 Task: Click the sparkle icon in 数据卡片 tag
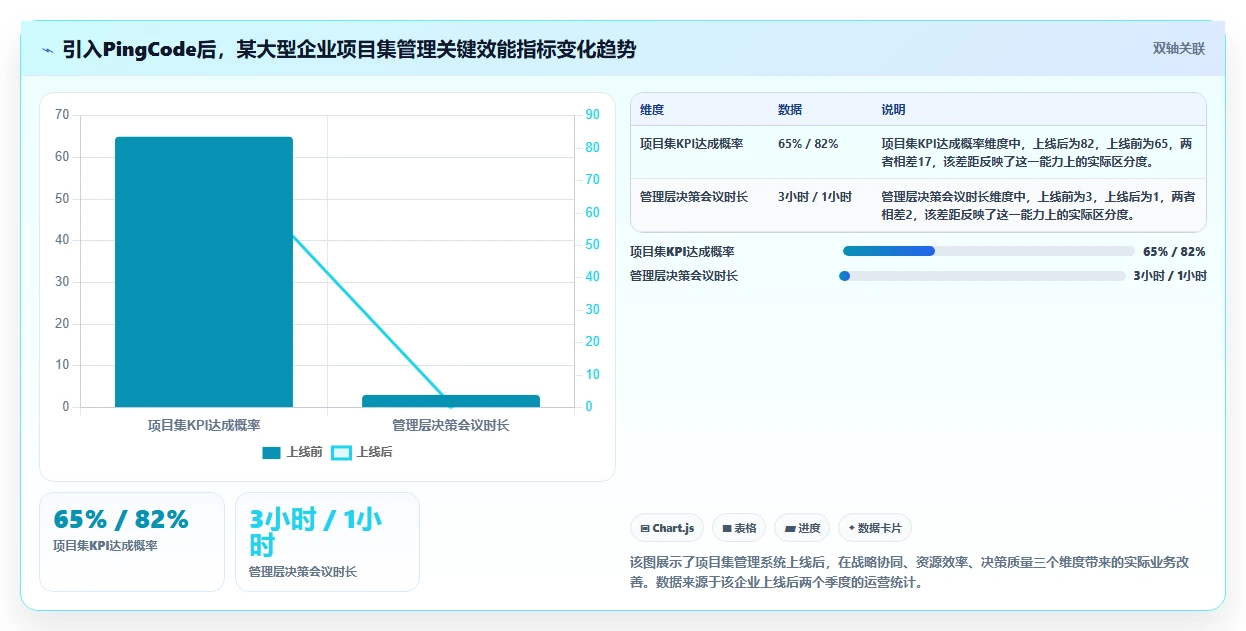click(852, 528)
